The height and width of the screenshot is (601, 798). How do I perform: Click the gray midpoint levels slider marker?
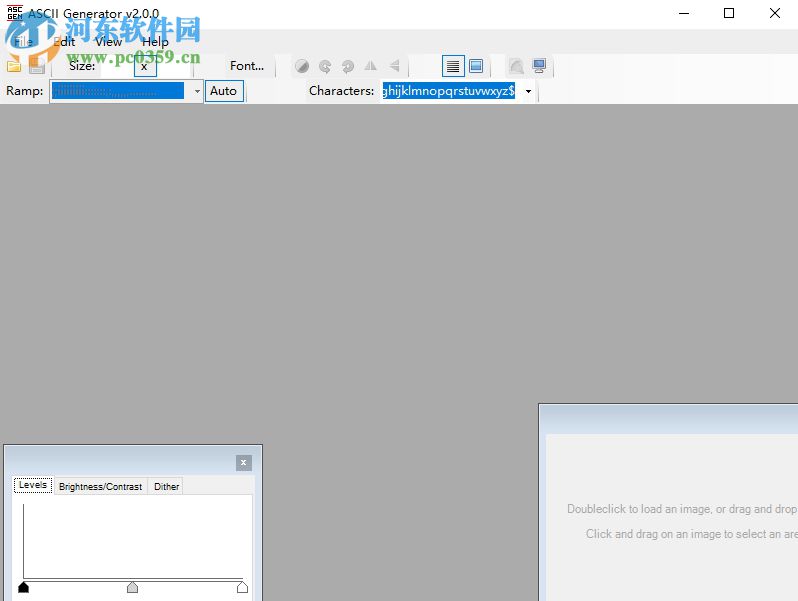click(132, 587)
